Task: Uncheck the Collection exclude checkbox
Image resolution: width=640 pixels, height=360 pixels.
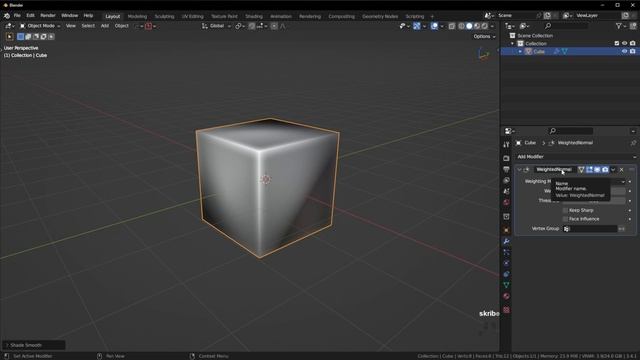Action: [617, 43]
